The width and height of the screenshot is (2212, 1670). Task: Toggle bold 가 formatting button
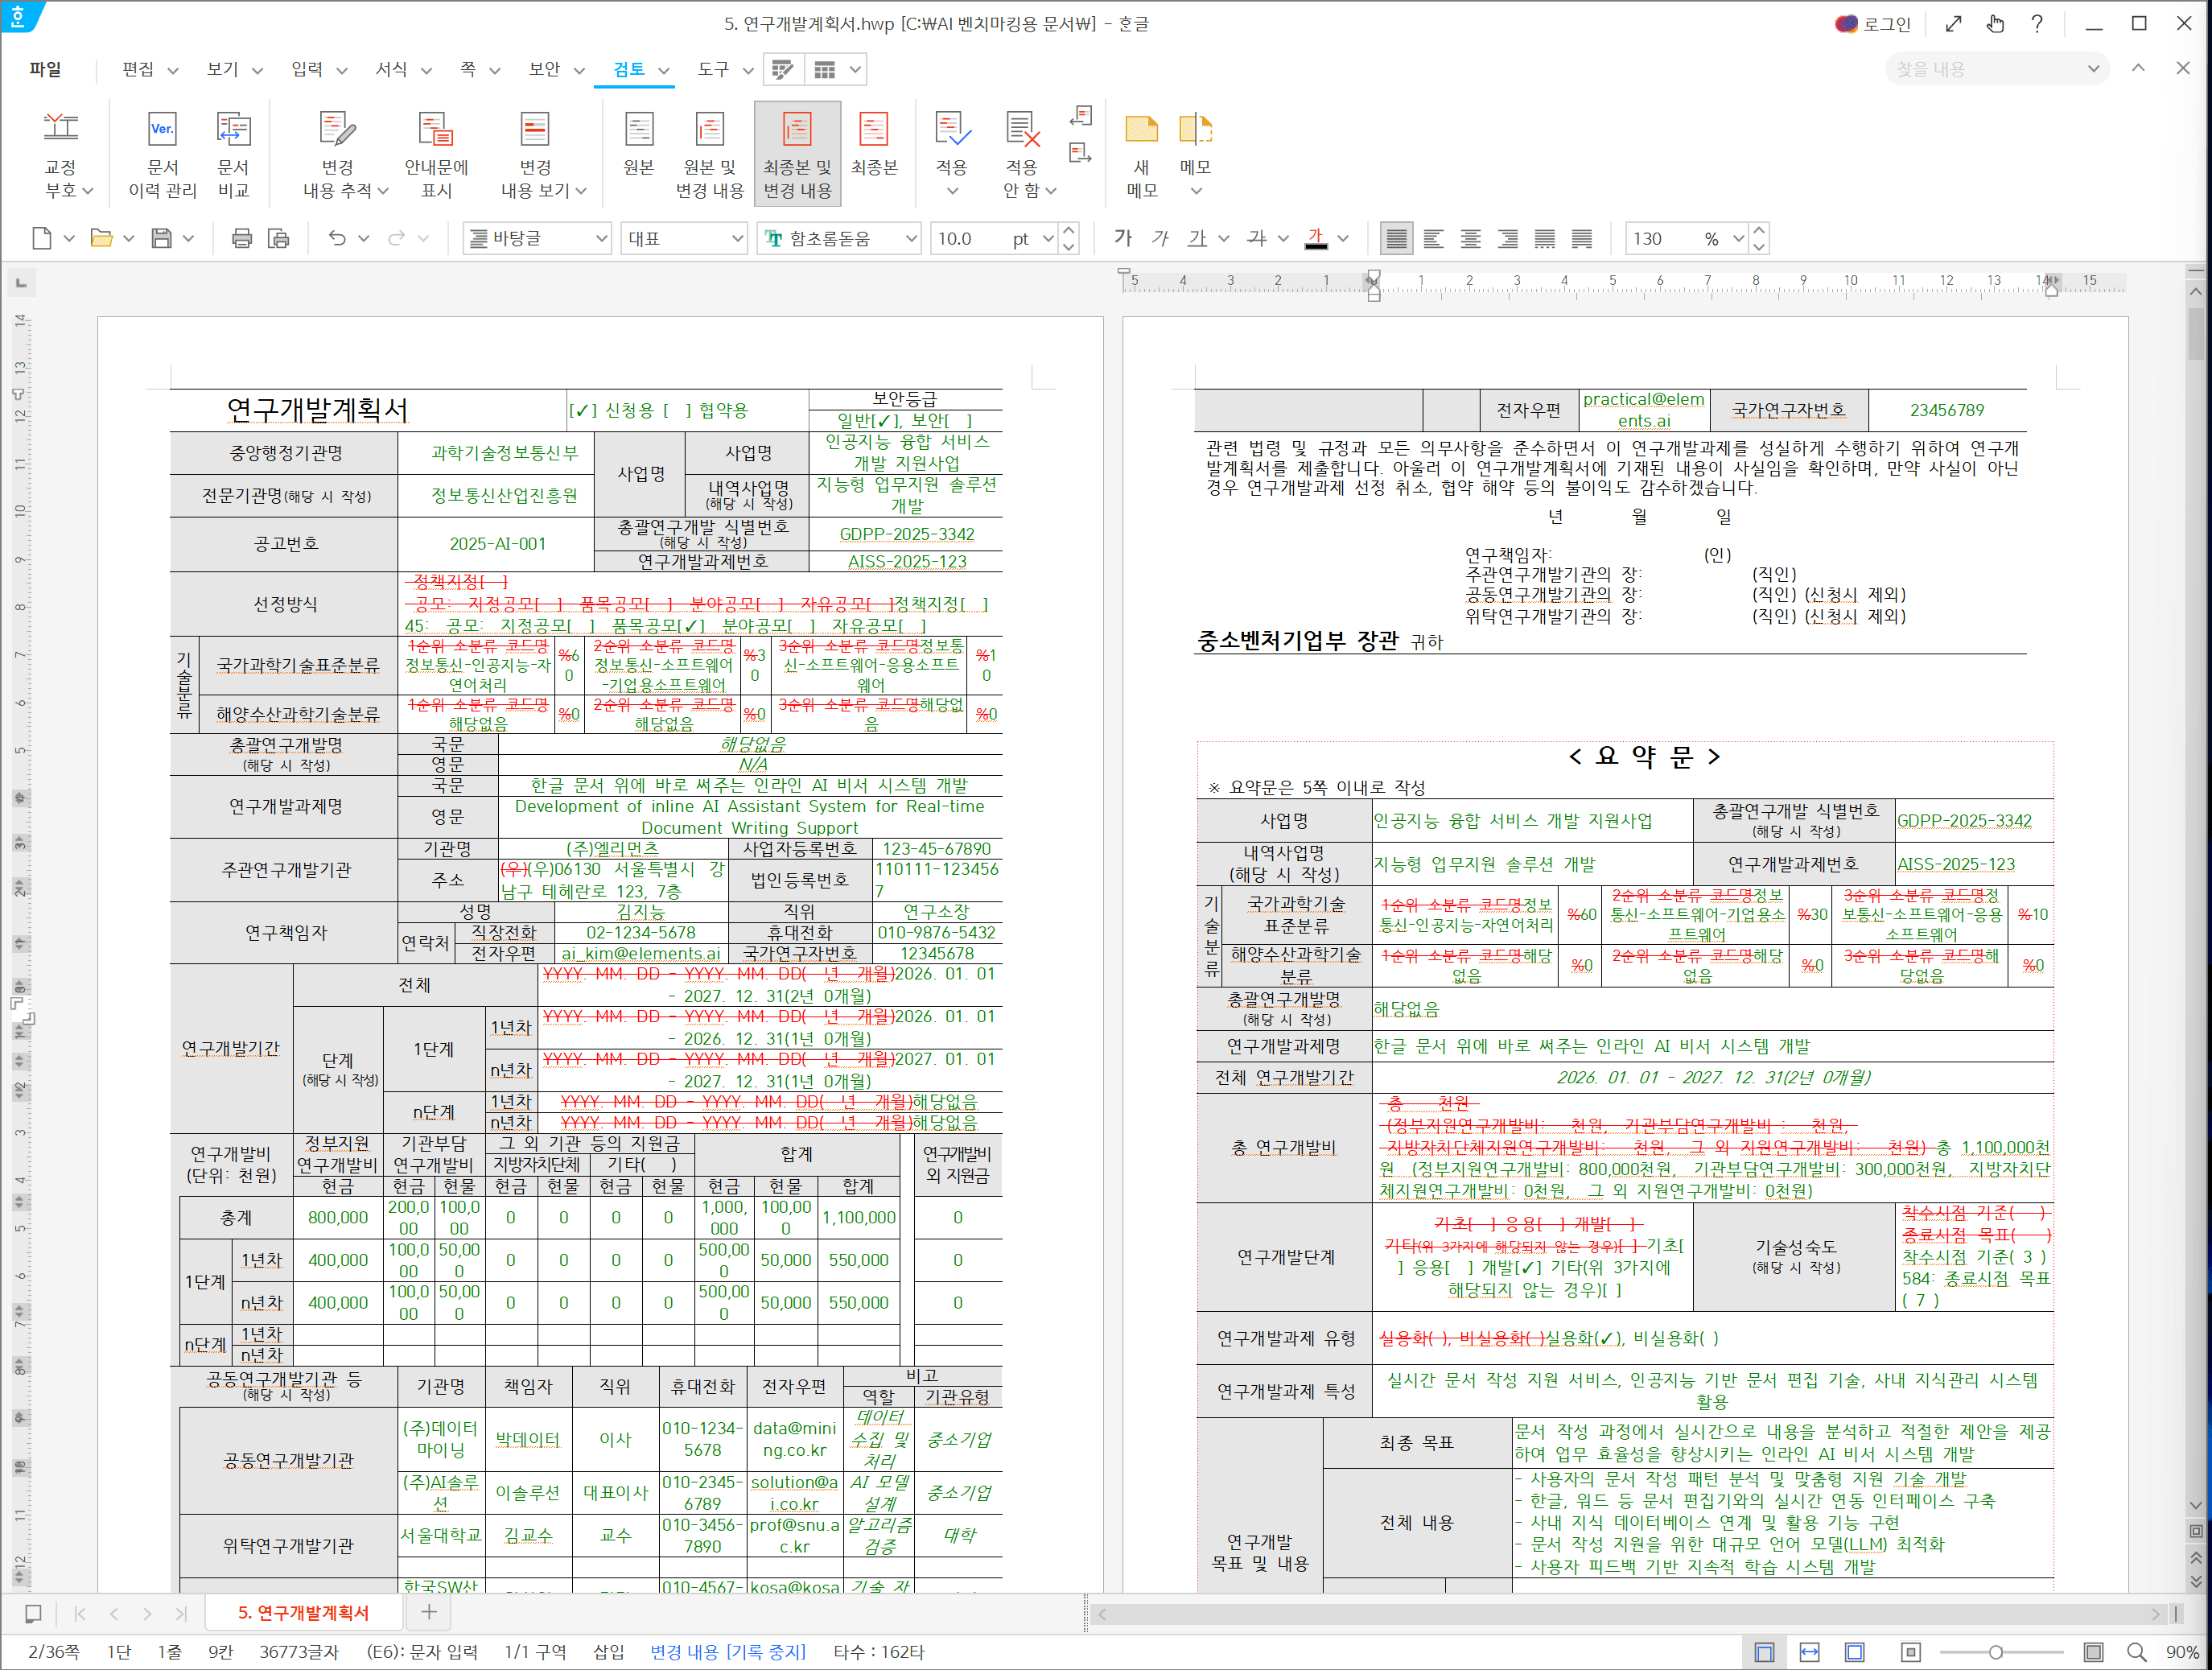click(x=1123, y=238)
